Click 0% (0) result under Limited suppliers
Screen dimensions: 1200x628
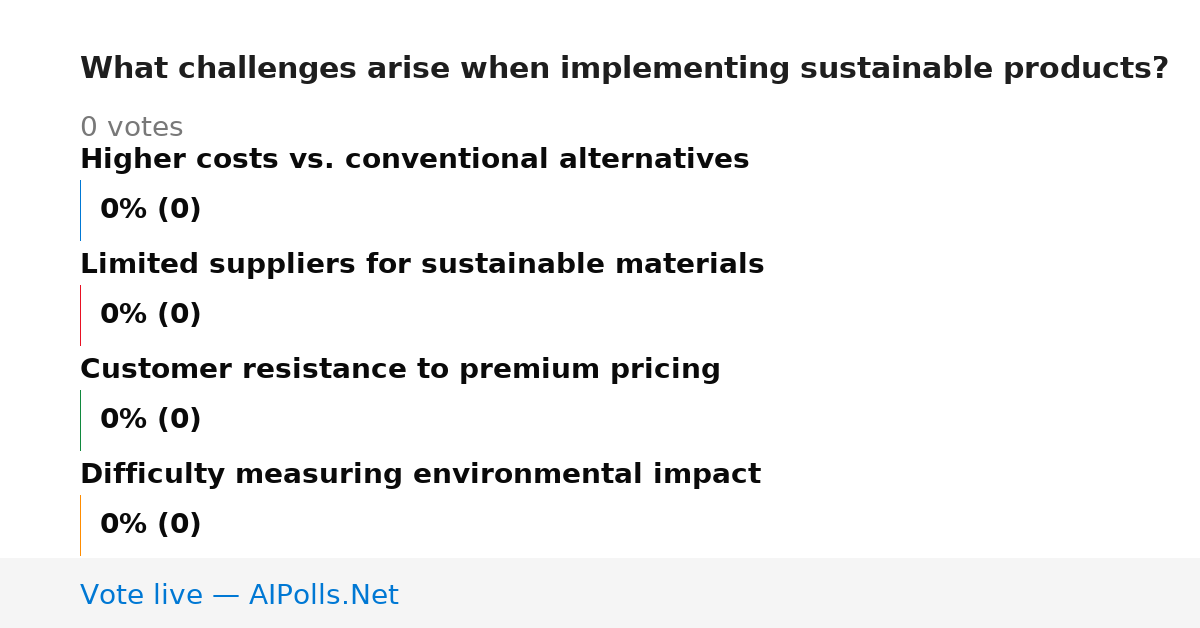point(150,315)
